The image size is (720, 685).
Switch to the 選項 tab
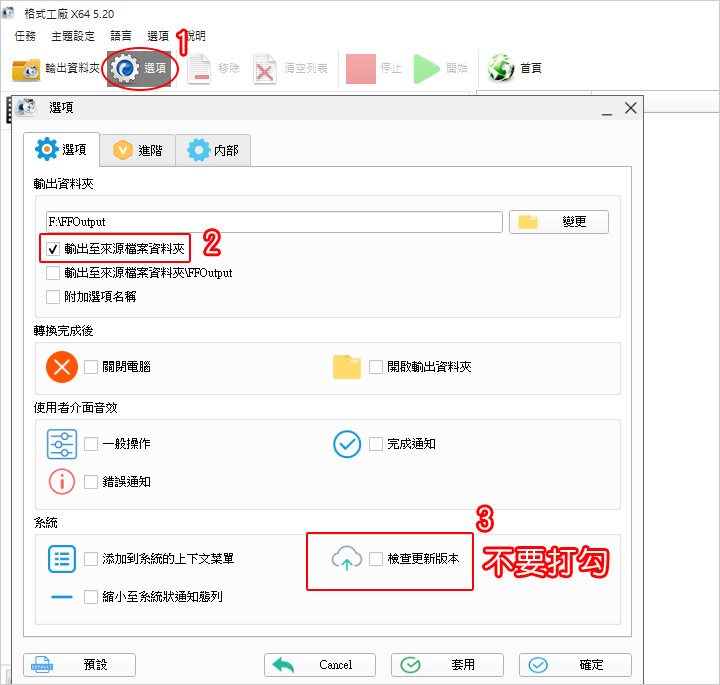pyautogui.click(x=61, y=150)
